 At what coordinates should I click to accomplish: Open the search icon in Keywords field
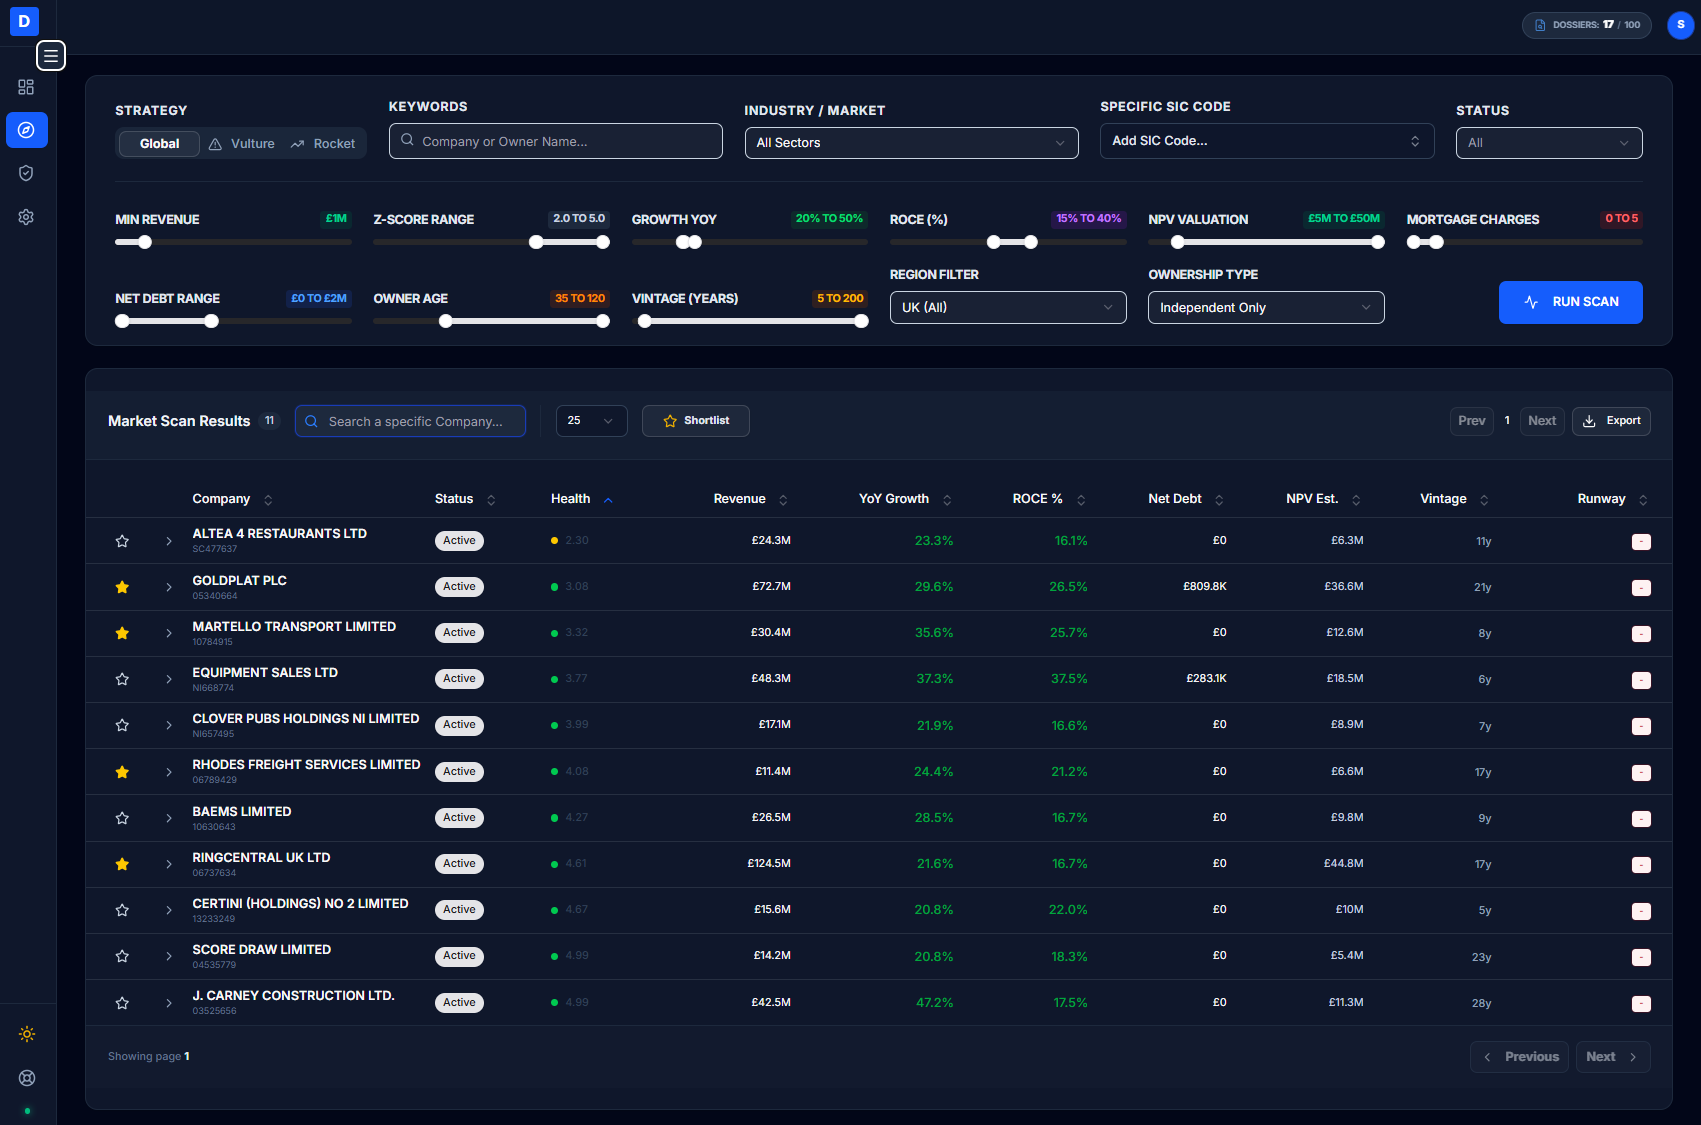(407, 141)
